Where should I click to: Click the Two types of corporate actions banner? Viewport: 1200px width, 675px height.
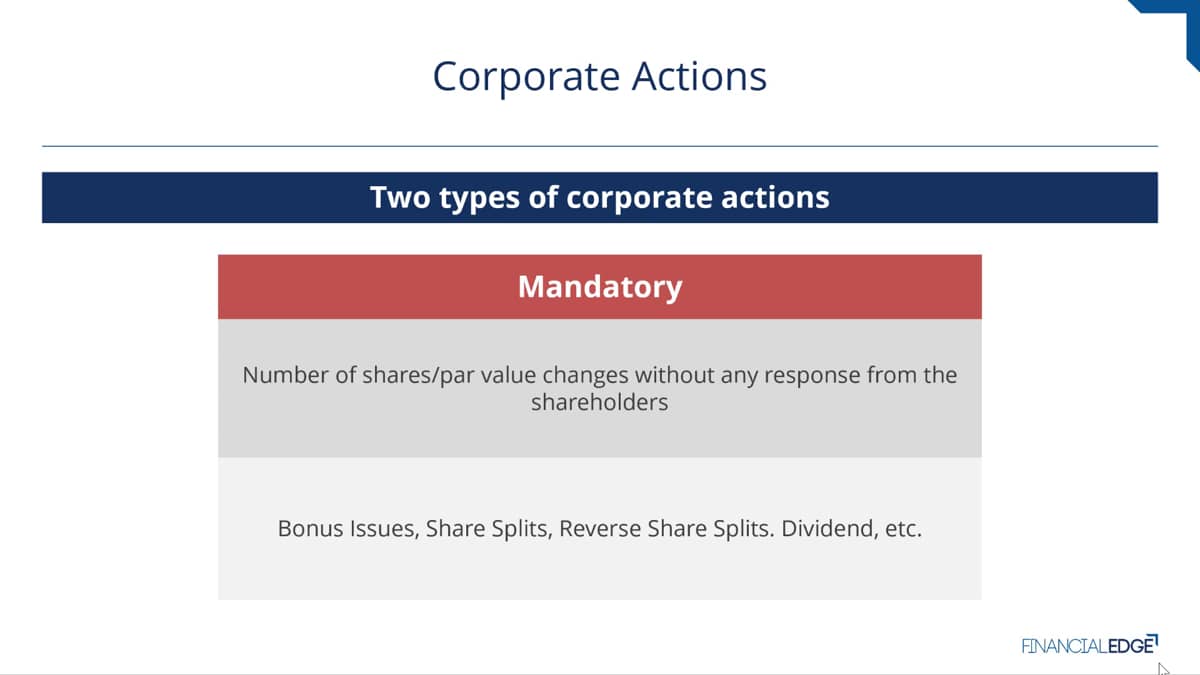(600, 197)
